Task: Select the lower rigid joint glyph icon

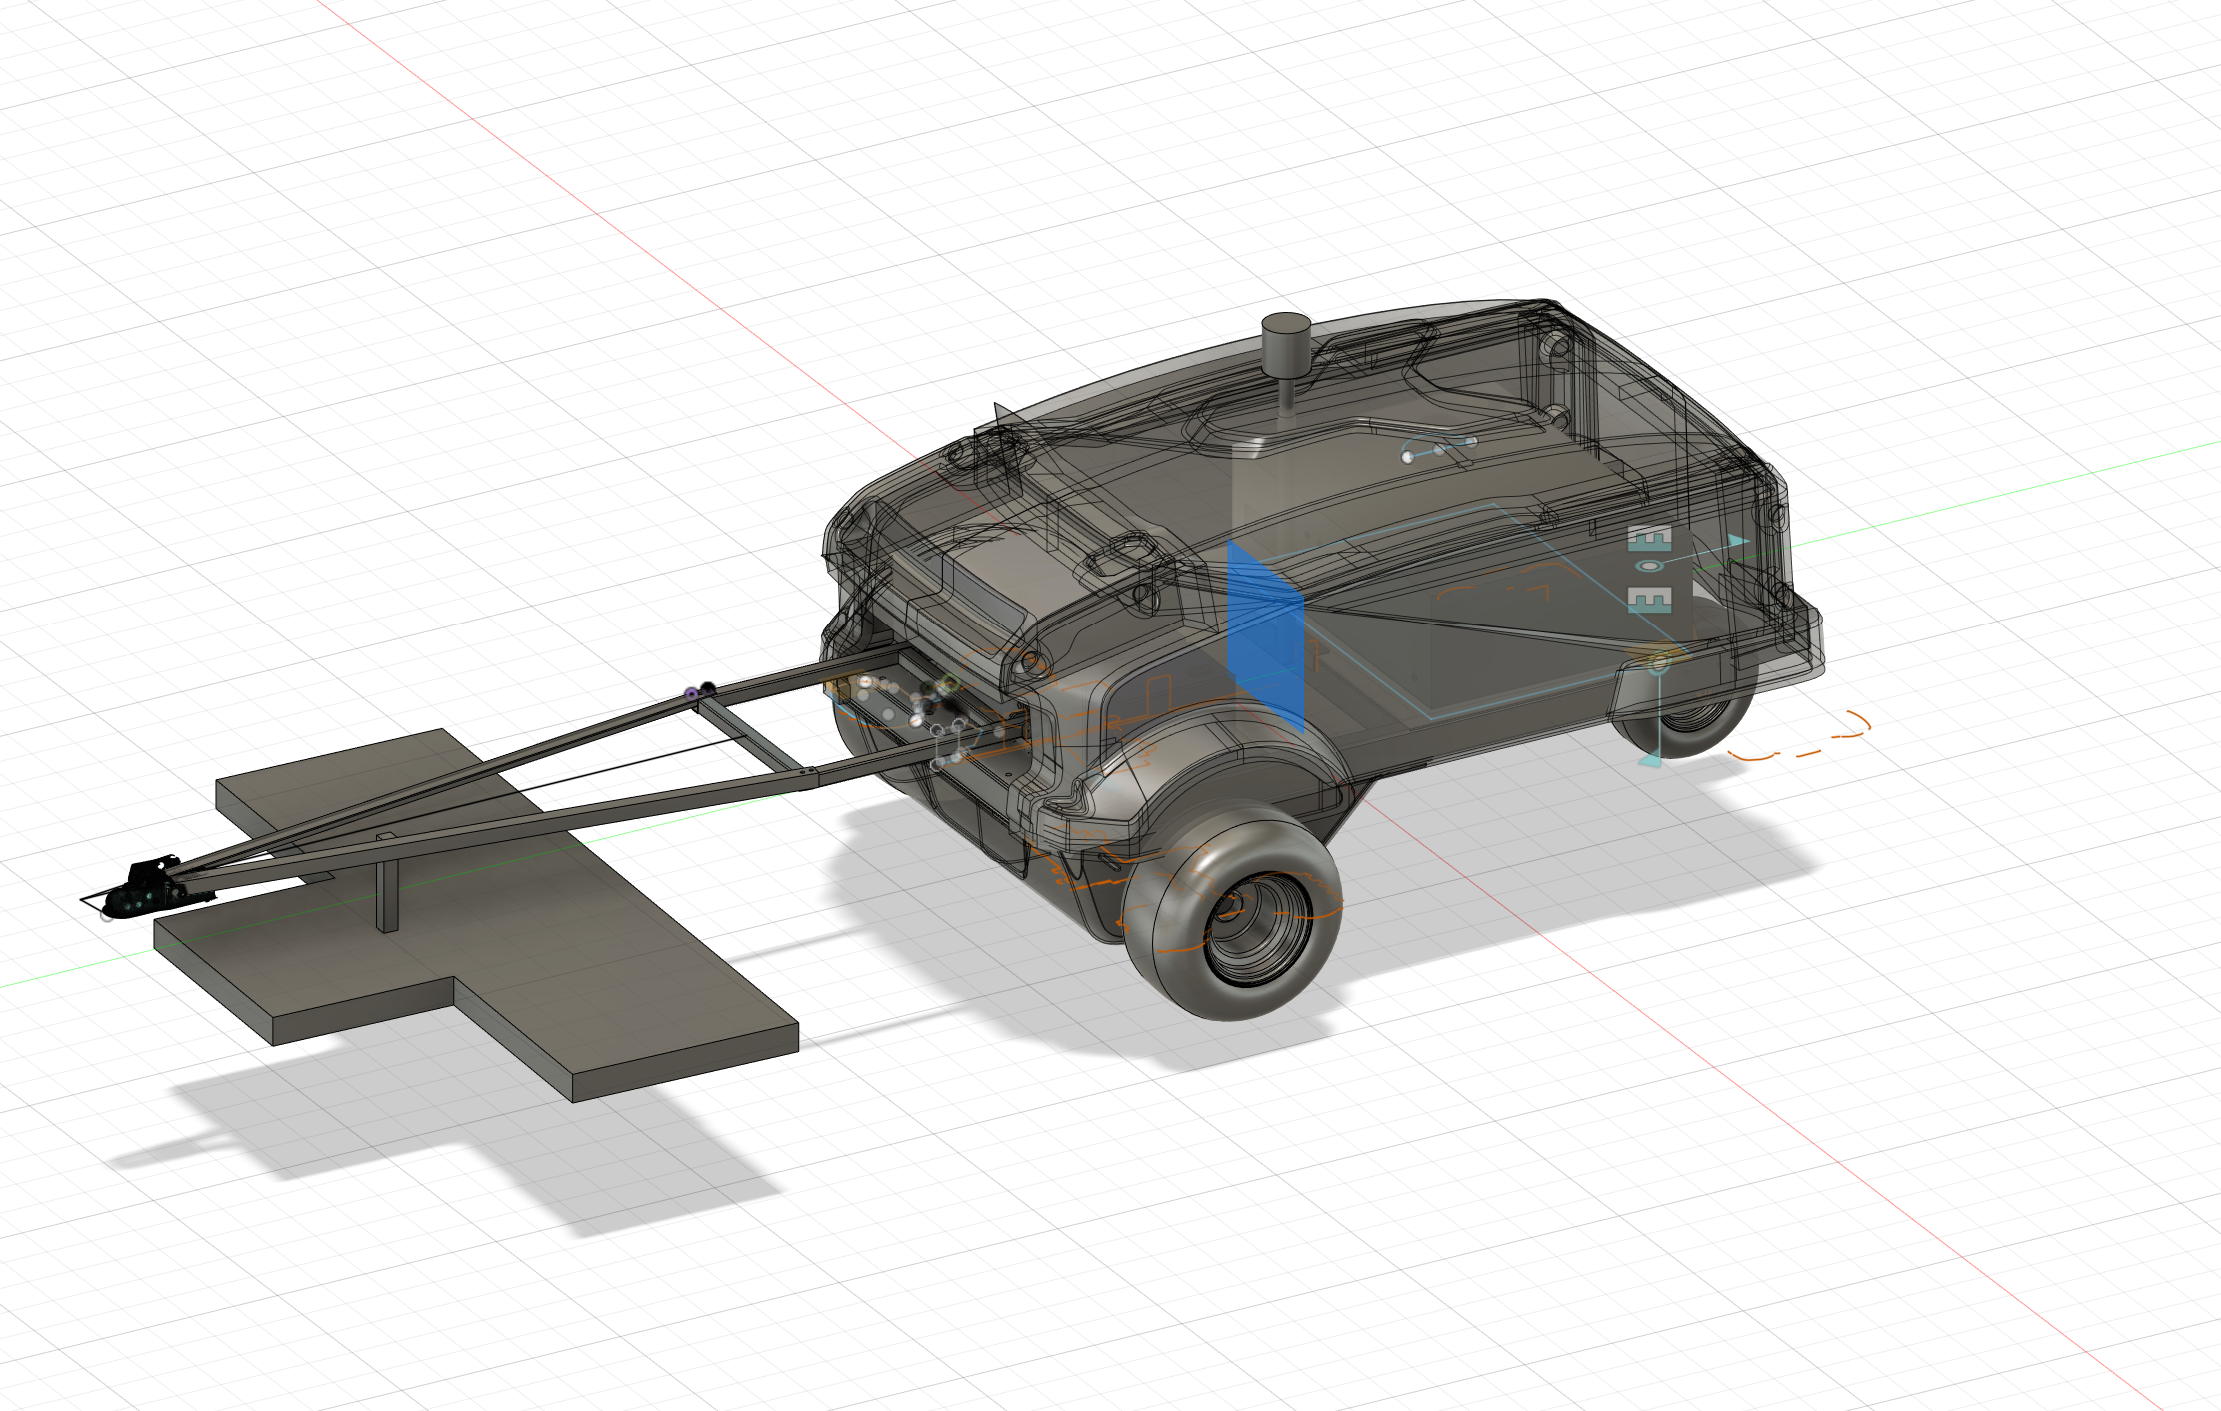Action: tap(1649, 600)
